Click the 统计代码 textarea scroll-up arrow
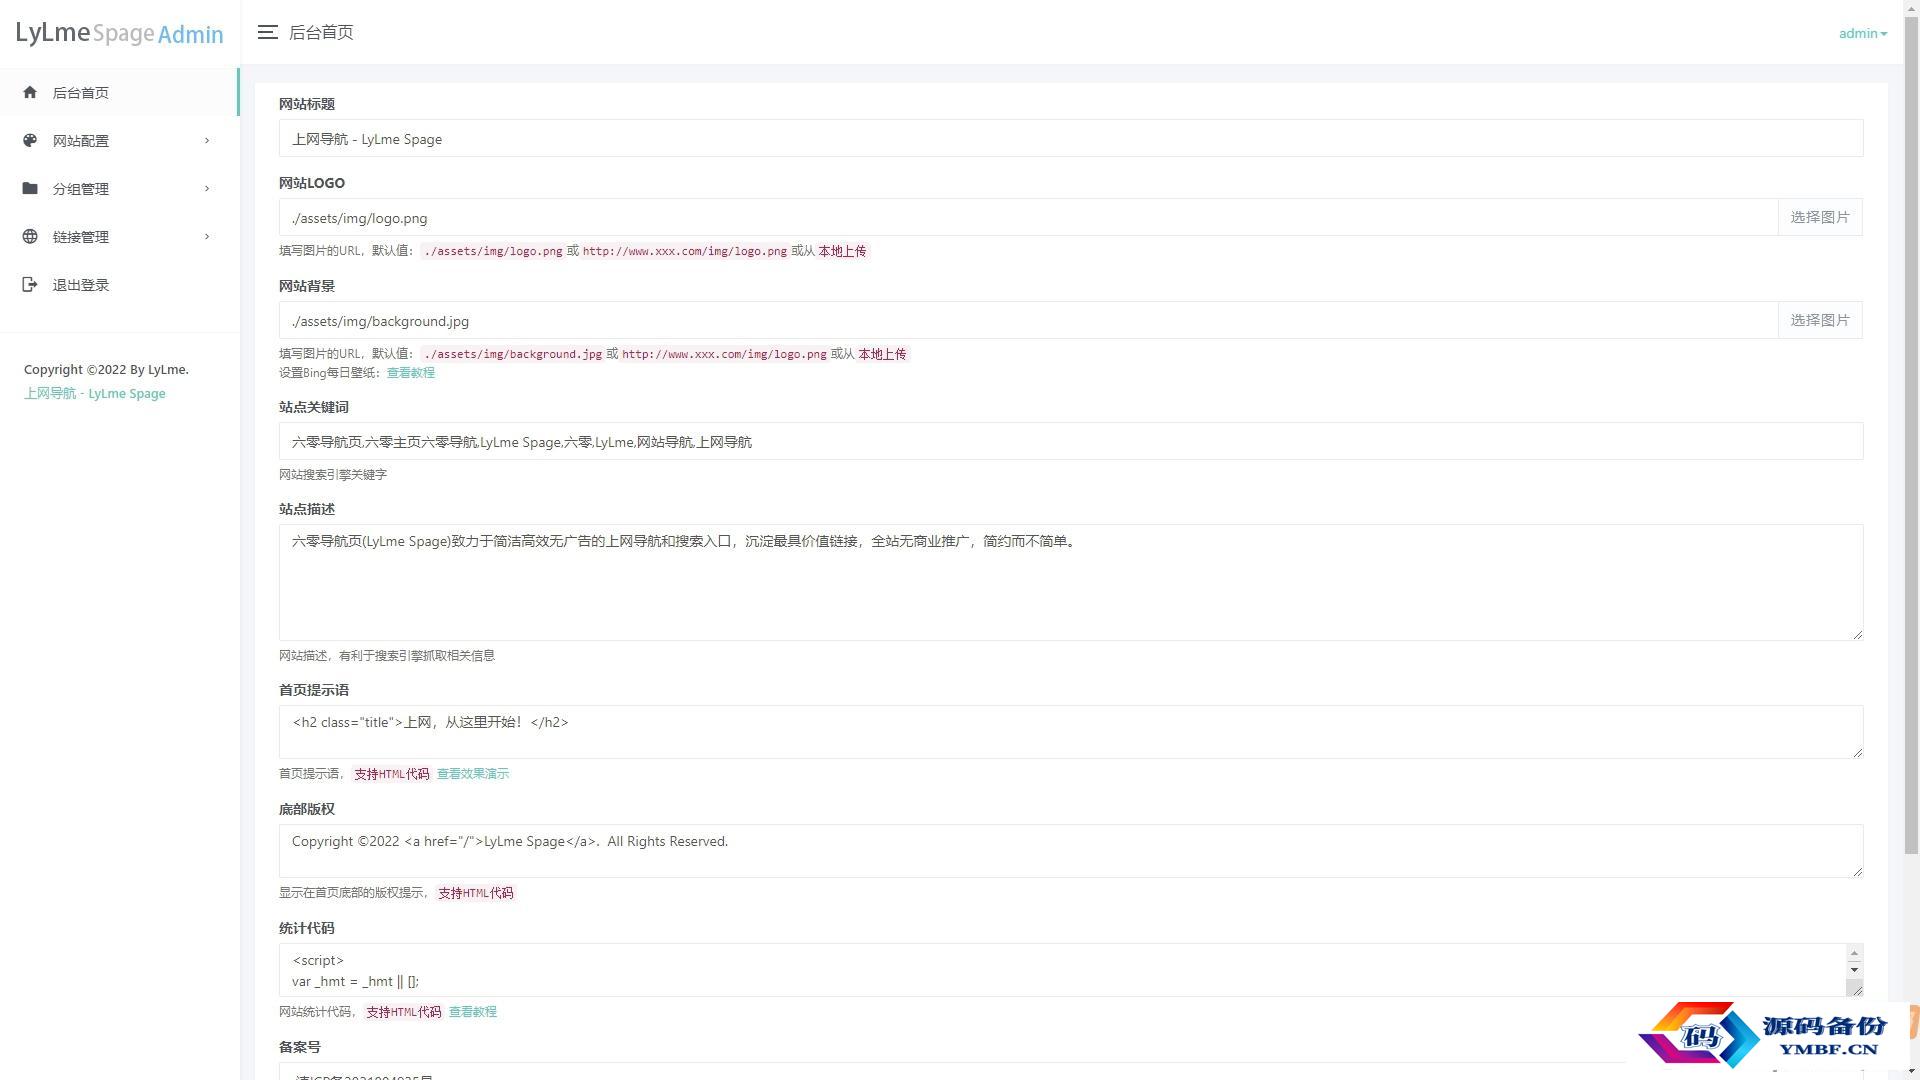The width and height of the screenshot is (1920, 1080). [1854, 953]
